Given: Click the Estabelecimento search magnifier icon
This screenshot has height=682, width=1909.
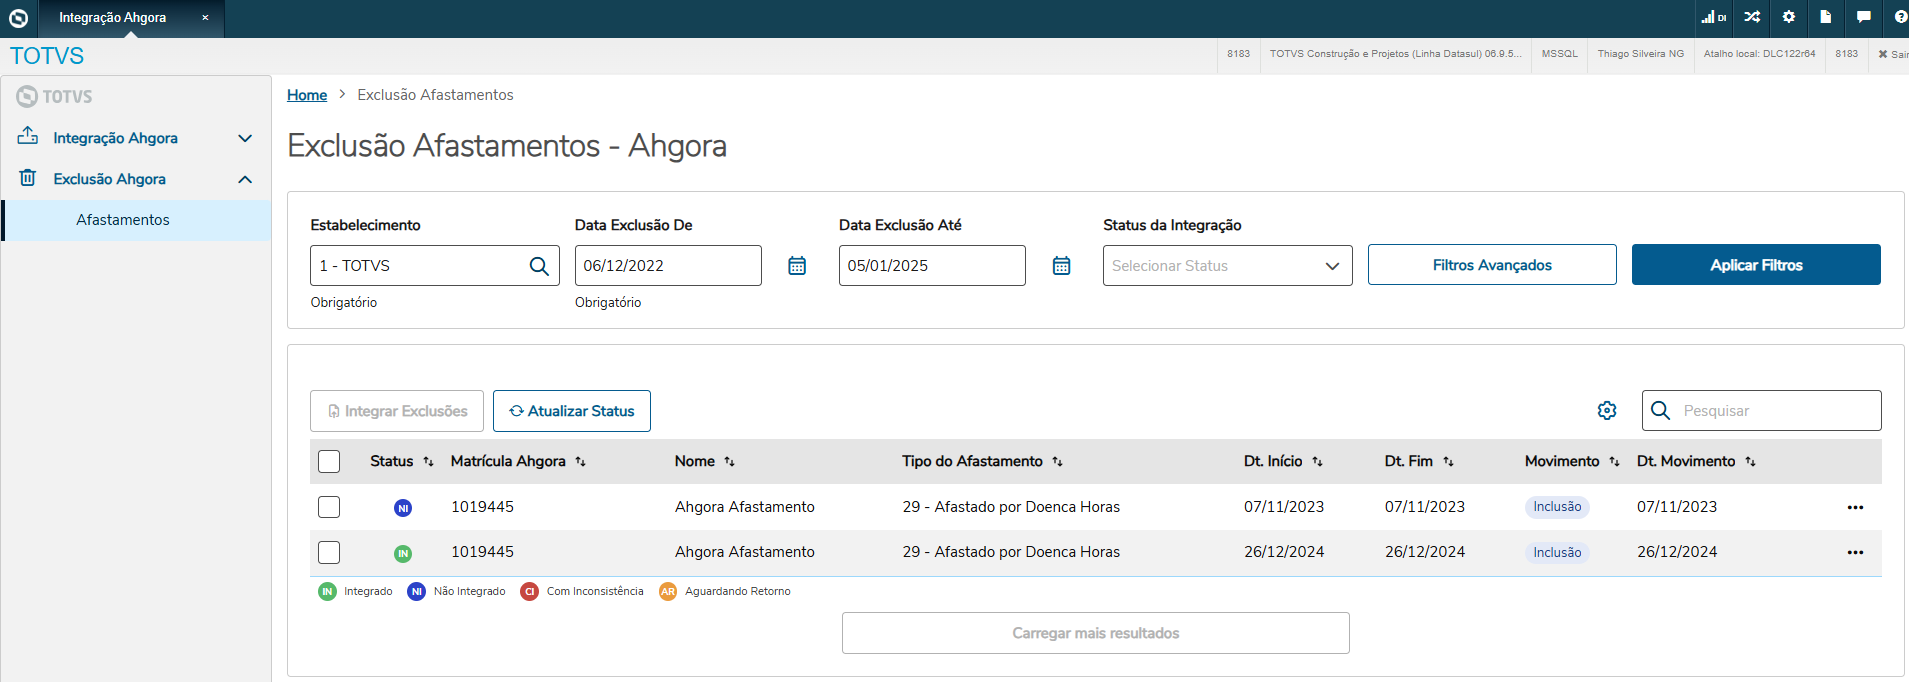Looking at the screenshot, I should point(539,266).
